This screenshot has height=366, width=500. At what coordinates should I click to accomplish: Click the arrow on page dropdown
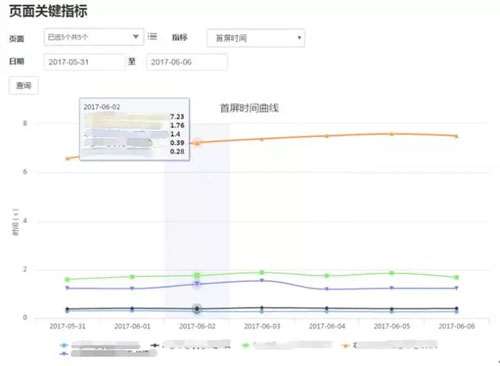[136, 36]
